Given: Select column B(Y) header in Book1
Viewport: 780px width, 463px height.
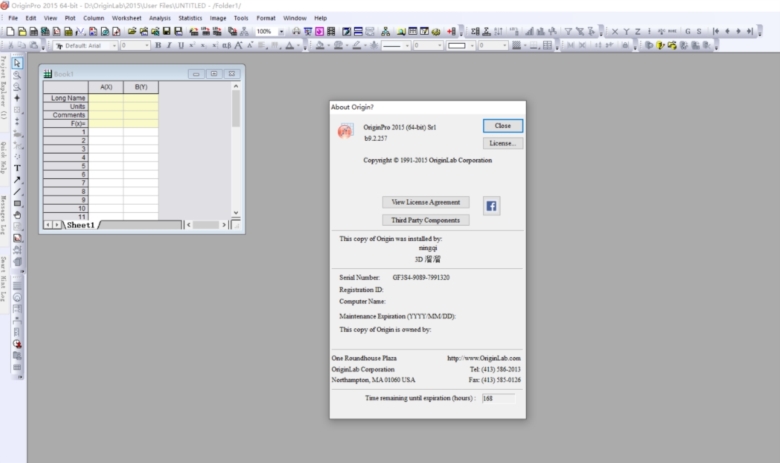Looking at the screenshot, I should point(141,87).
